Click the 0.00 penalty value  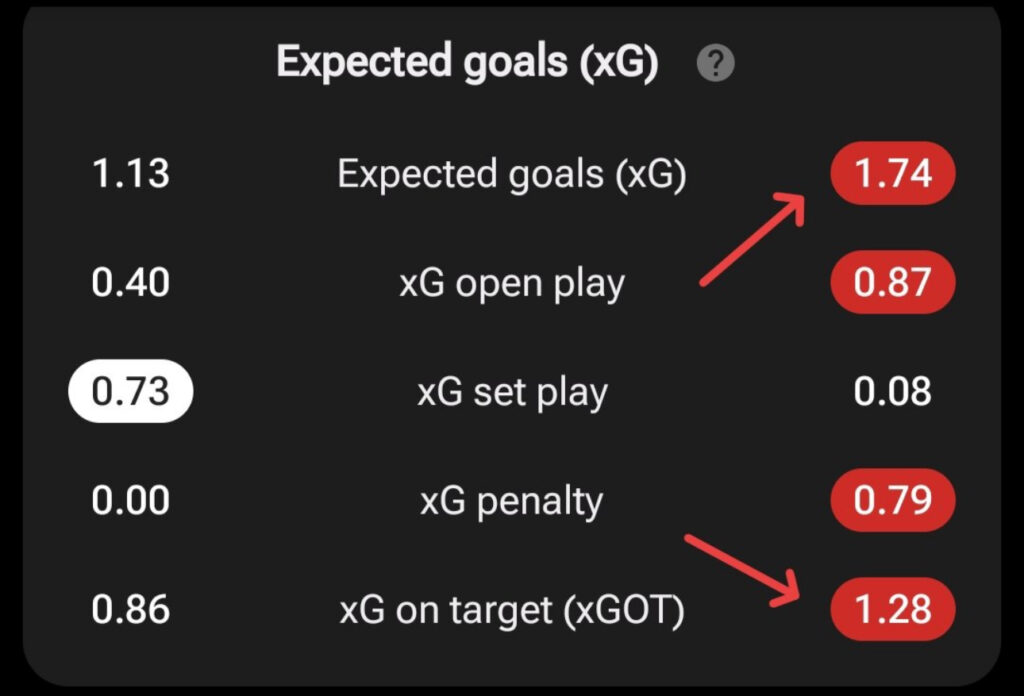[x=130, y=499]
